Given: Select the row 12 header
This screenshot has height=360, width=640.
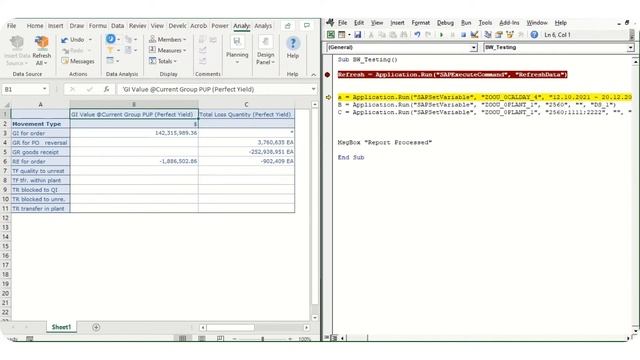Looking at the screenshot, I should point(5,218).
